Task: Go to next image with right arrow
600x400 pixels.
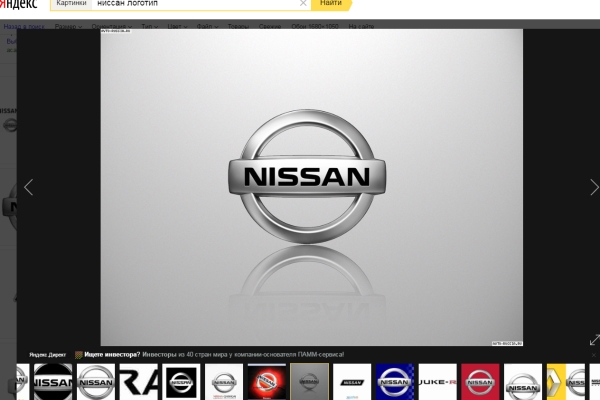Action: 594,187
